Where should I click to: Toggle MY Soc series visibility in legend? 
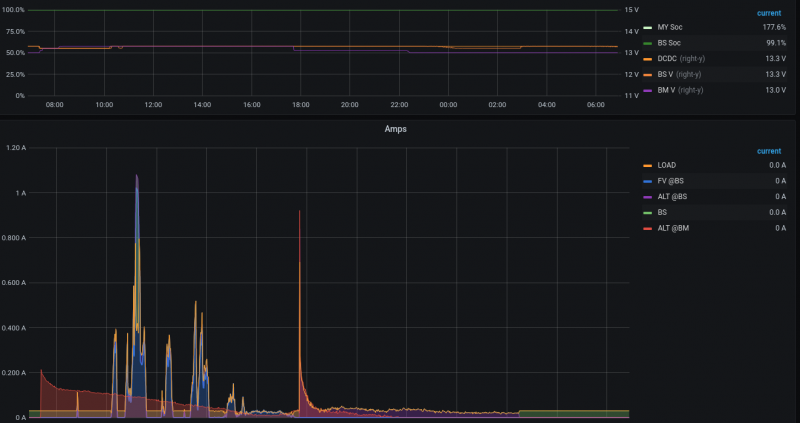pyautogui.click(x=671, y=29)
